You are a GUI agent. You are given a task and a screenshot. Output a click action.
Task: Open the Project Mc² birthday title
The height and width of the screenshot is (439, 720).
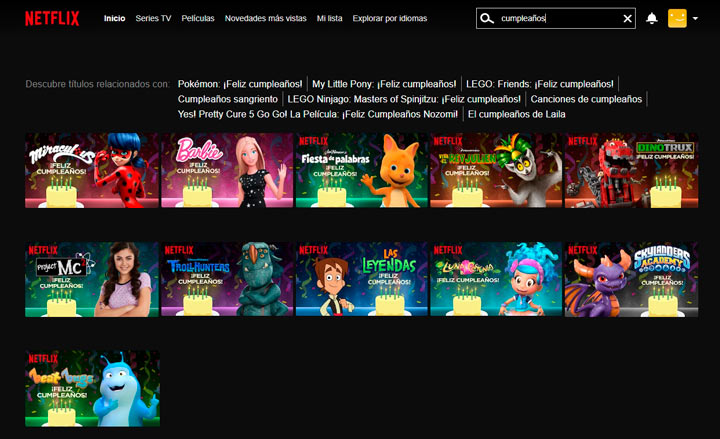92,280
